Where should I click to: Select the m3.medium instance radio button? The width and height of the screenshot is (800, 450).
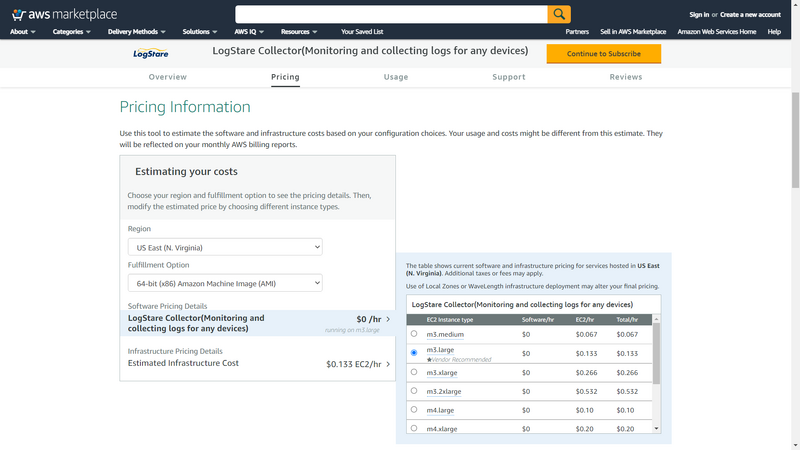pos(414,334)
